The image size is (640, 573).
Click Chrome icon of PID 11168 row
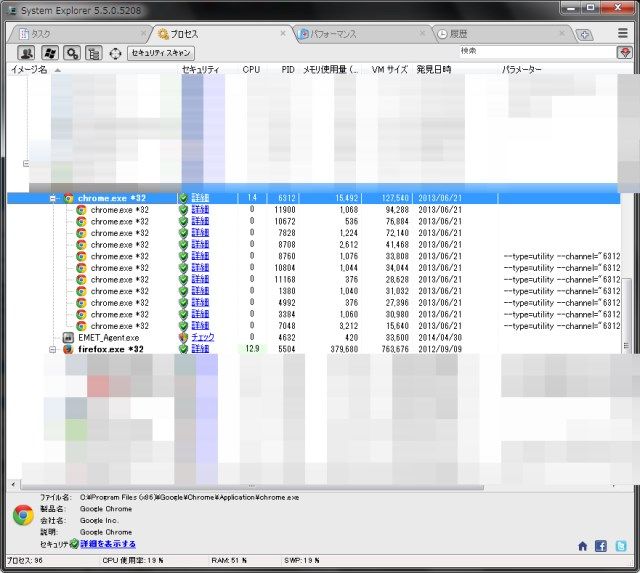tap(82, 280)
